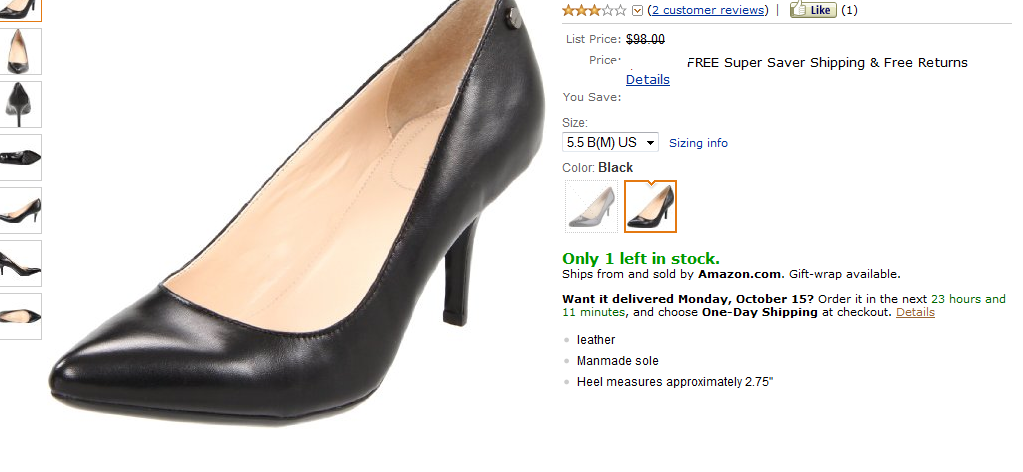
Task: View the front toe-on shoe thumbnail
Action: coord(20,51)
